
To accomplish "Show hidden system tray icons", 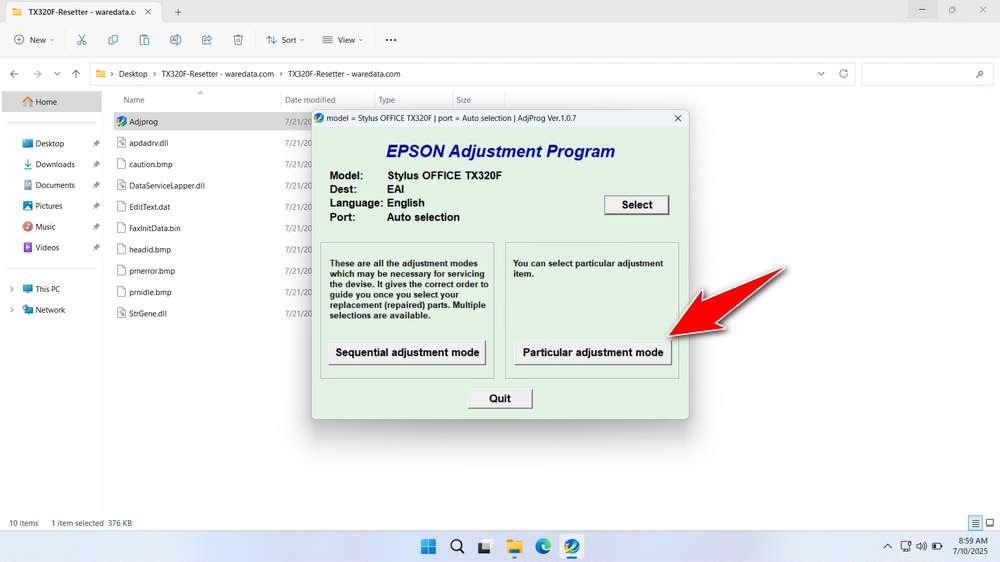I will coord(887,547).
